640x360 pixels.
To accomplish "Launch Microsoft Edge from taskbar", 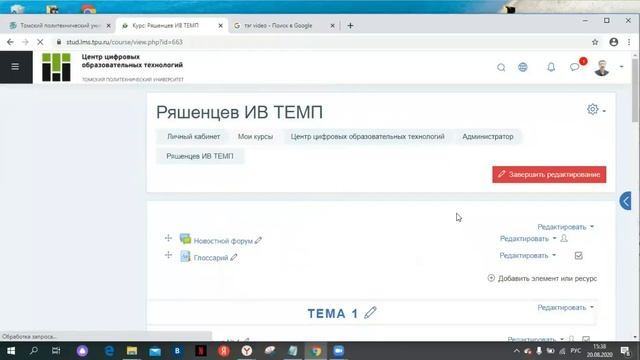I will [109, 351].
